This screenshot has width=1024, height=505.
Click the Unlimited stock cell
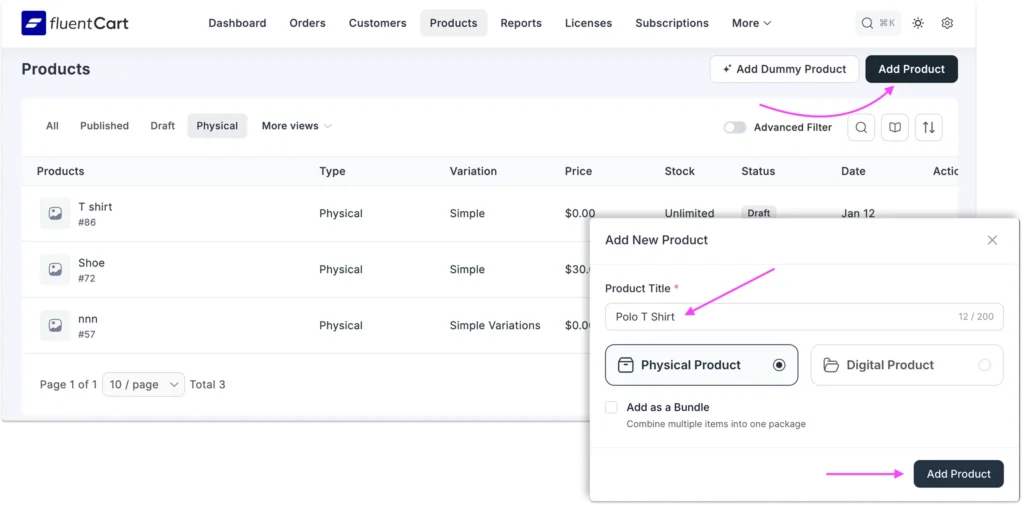(x=690, y=213)
